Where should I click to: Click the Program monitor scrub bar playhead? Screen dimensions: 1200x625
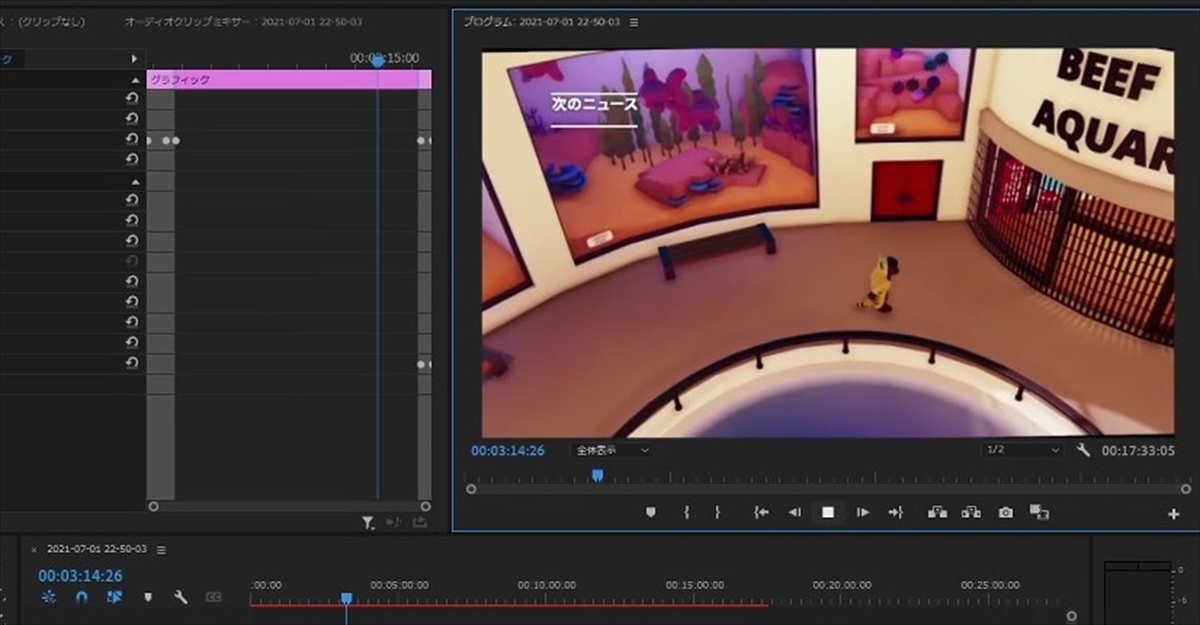tap(597, 476)
